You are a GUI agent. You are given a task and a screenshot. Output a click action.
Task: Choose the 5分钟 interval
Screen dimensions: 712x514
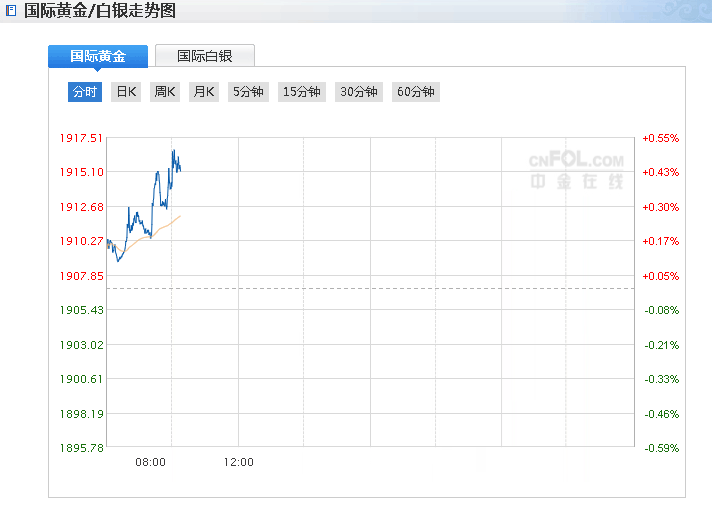click(x=248, y=92)
